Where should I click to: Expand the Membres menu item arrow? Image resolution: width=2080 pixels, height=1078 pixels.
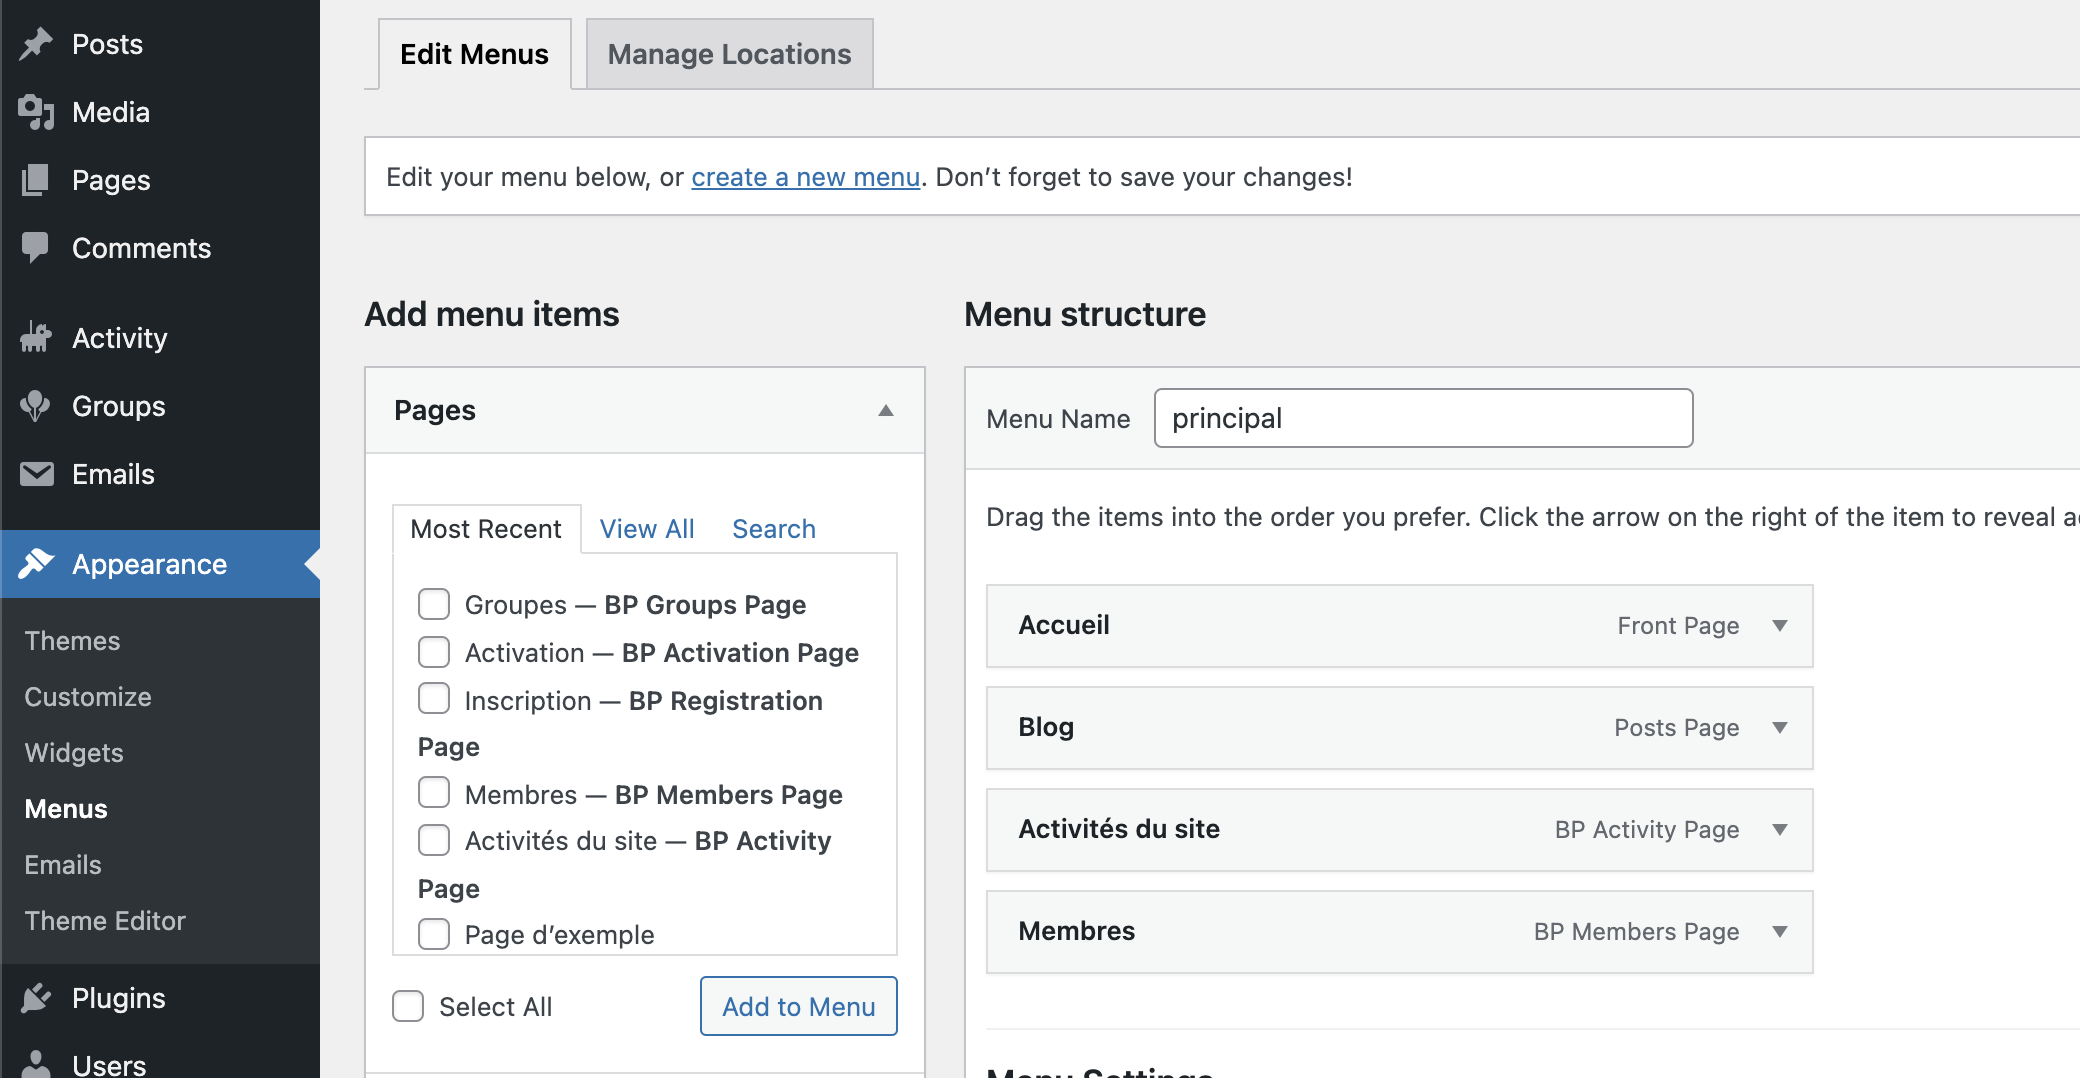click(x=1780, y=932)
